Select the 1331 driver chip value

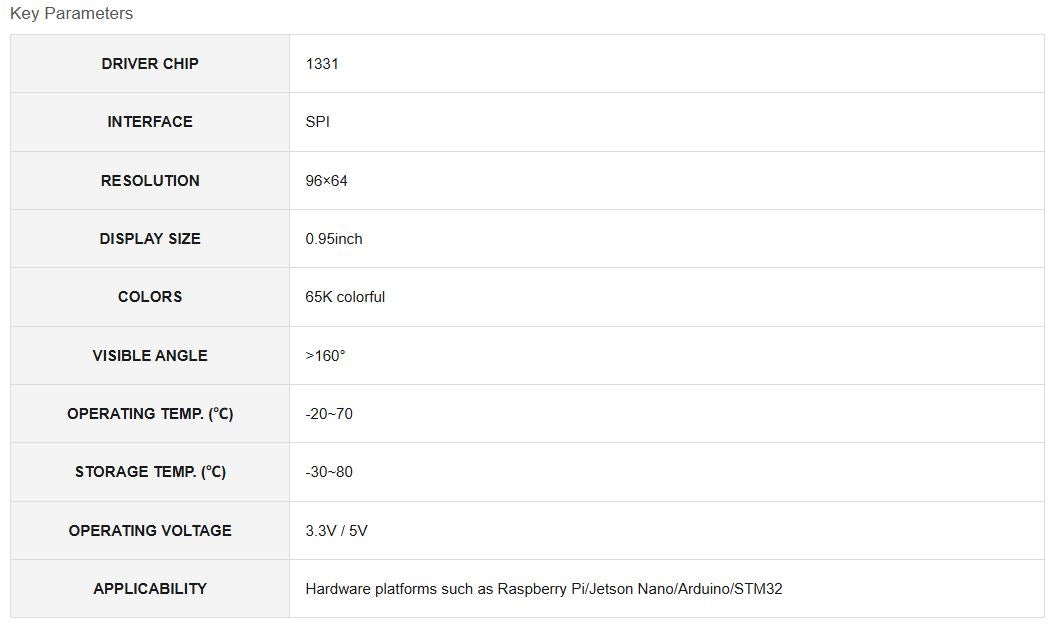click(322, 64)
